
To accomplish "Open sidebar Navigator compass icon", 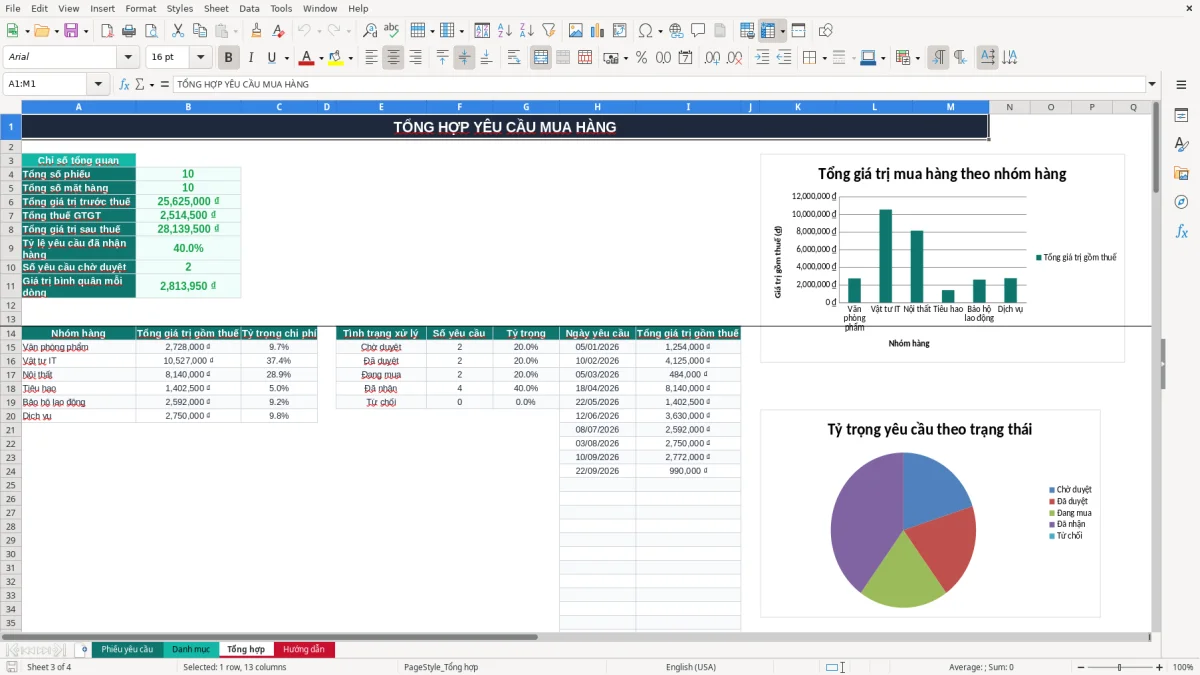I will point(1181,202).
